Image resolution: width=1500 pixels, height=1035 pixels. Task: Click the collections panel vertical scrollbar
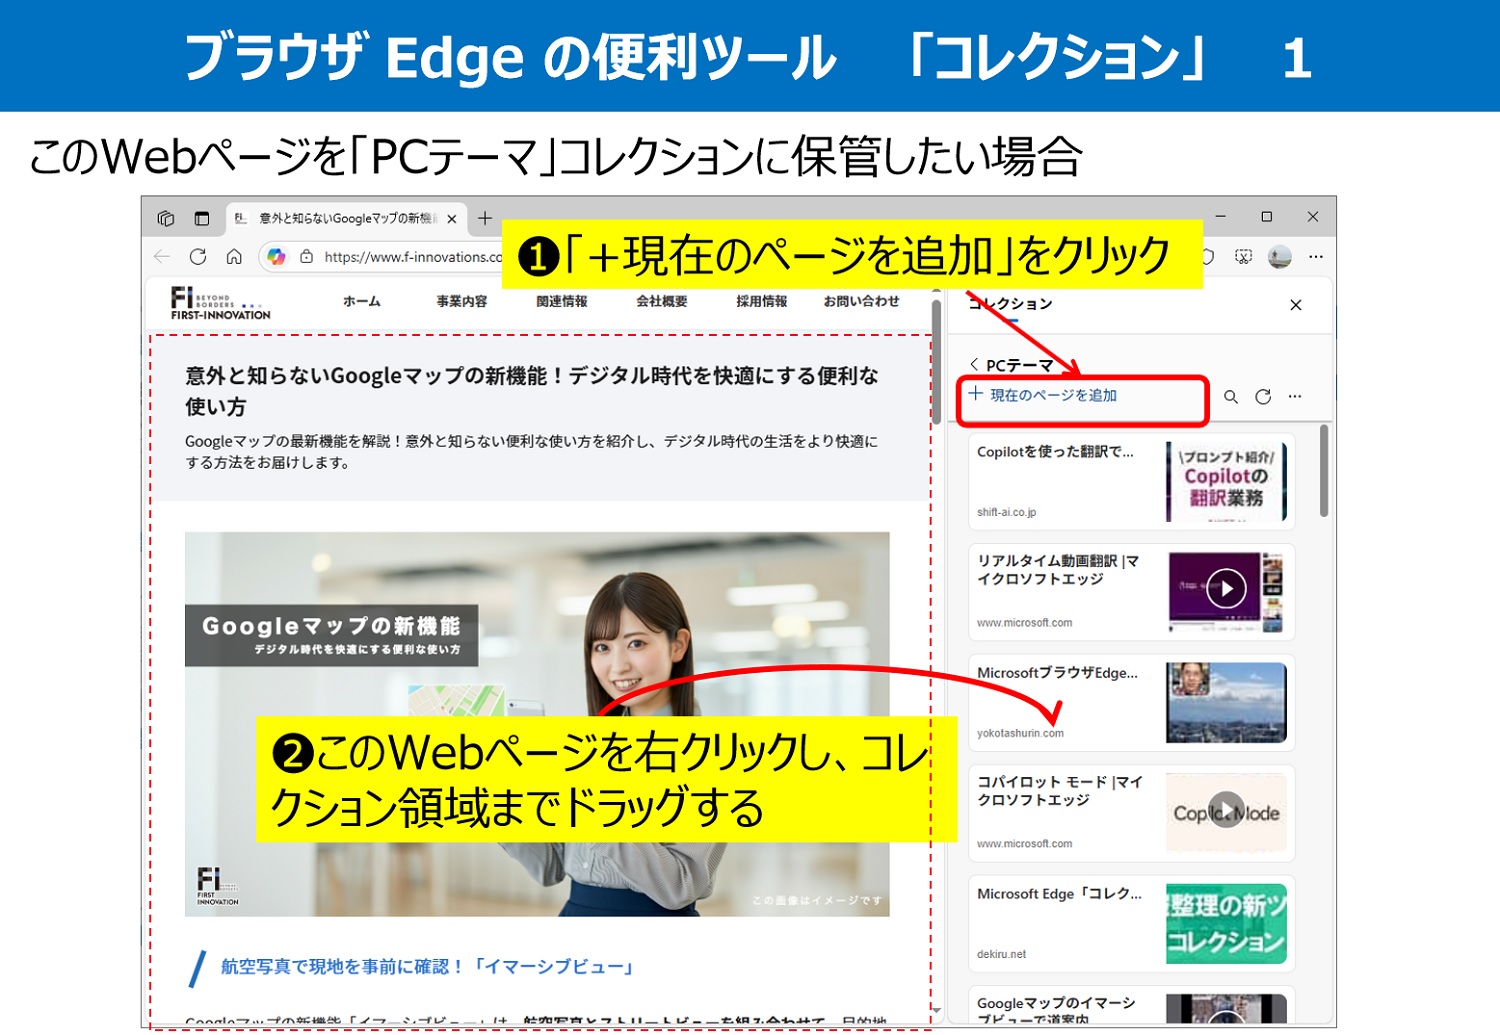pos(1324,472)
